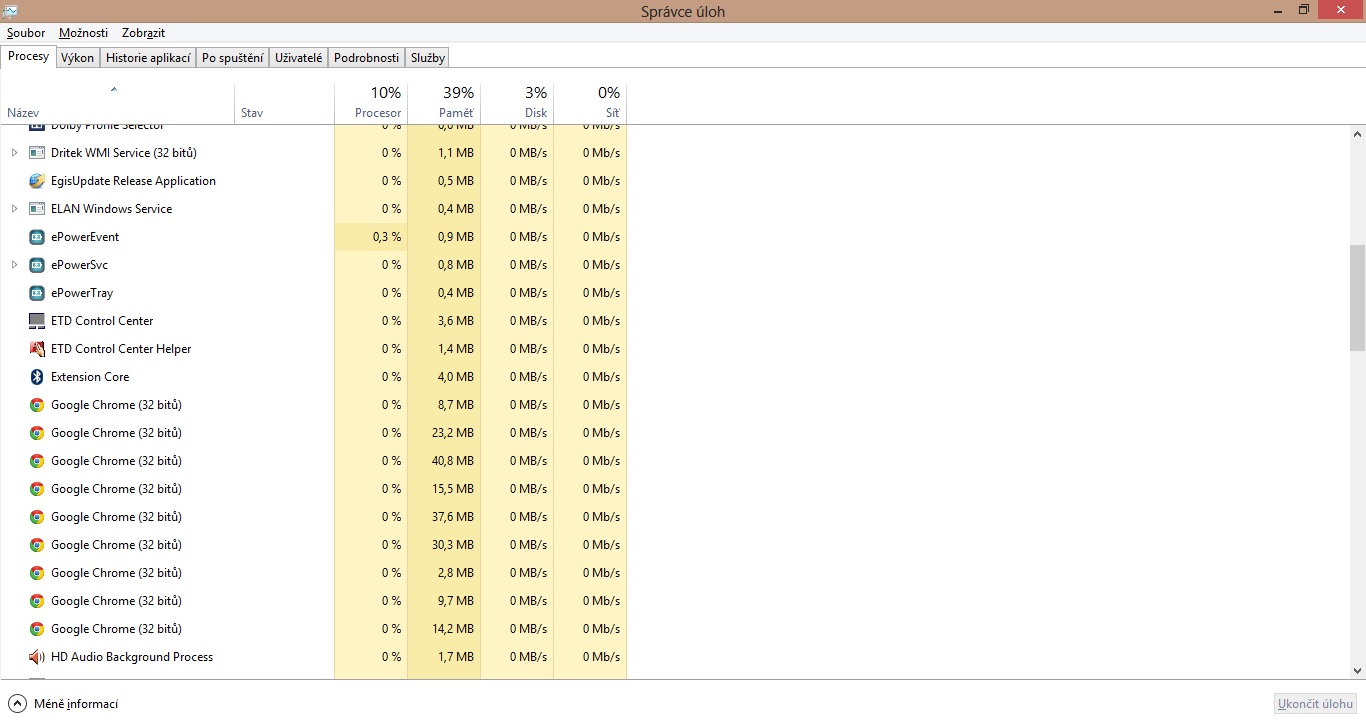The height and width of the screenshot is (728, 1366).
Task: Click the Dritek WMI Service process icon
Action: [x=37, y=153]
